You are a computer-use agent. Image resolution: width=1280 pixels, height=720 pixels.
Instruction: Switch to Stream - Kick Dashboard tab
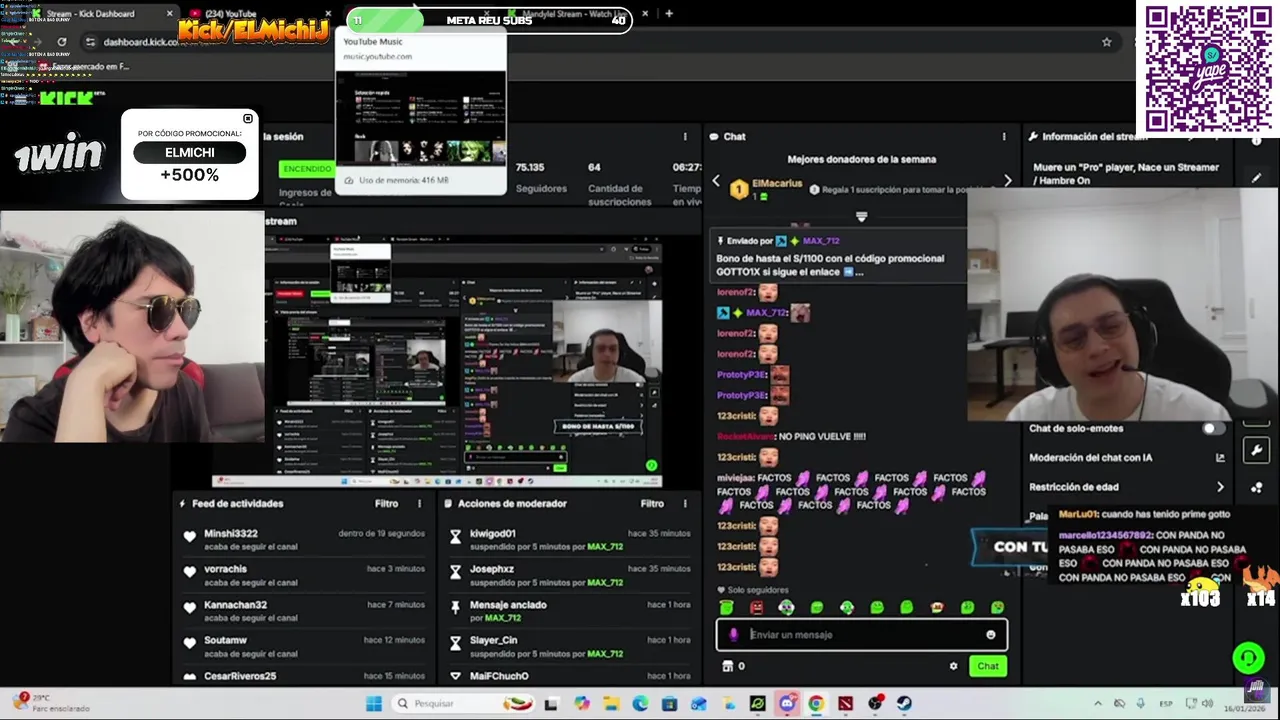pos(95,14)
